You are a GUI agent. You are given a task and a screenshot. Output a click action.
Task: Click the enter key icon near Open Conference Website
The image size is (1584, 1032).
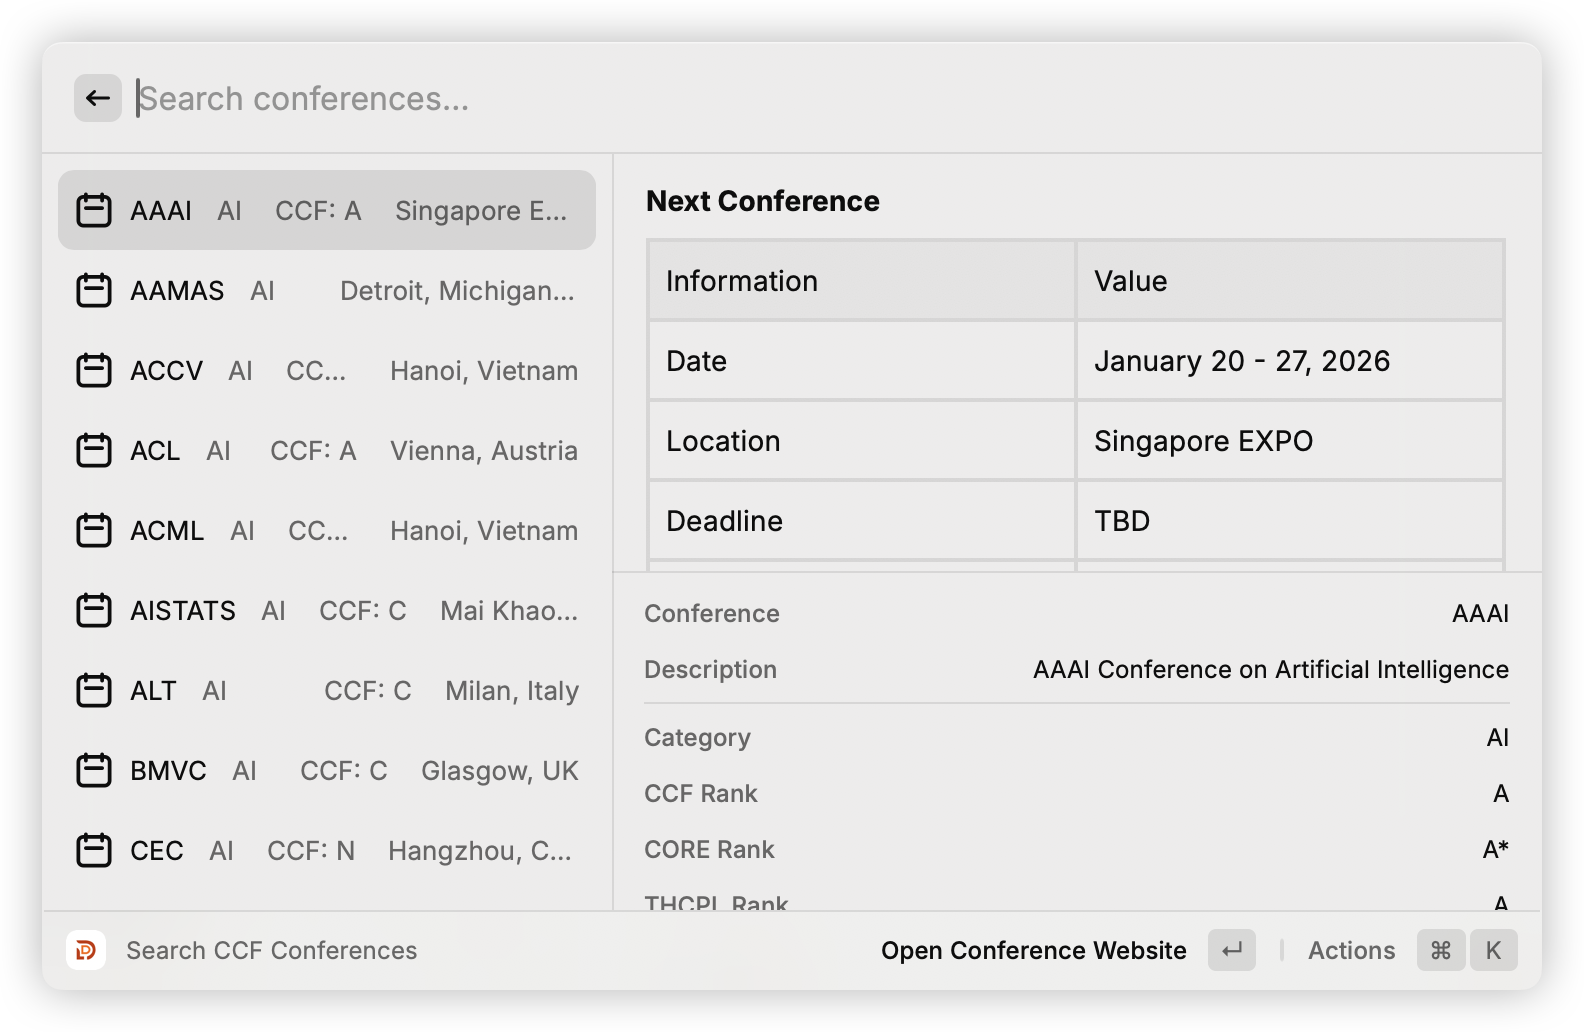[1231, 950]
